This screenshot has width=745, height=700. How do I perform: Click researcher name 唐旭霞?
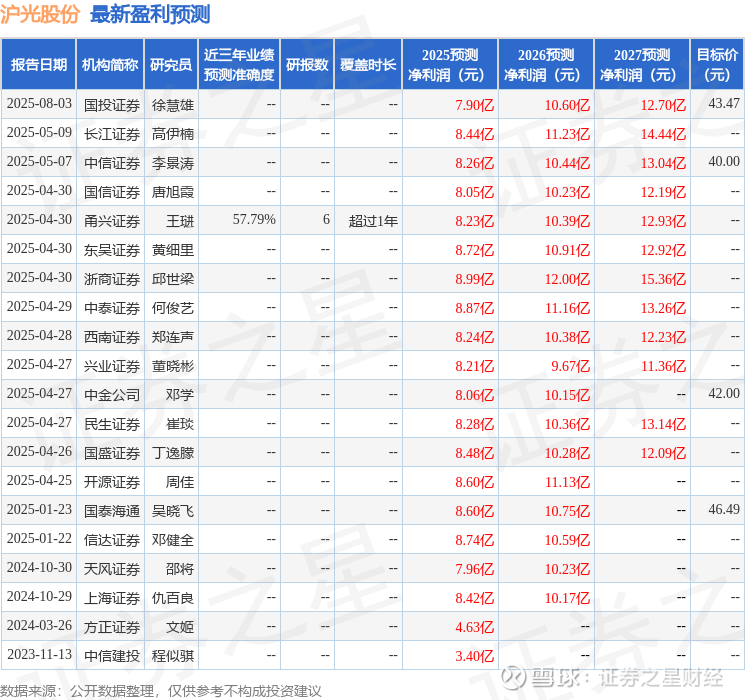coord(172,192)
